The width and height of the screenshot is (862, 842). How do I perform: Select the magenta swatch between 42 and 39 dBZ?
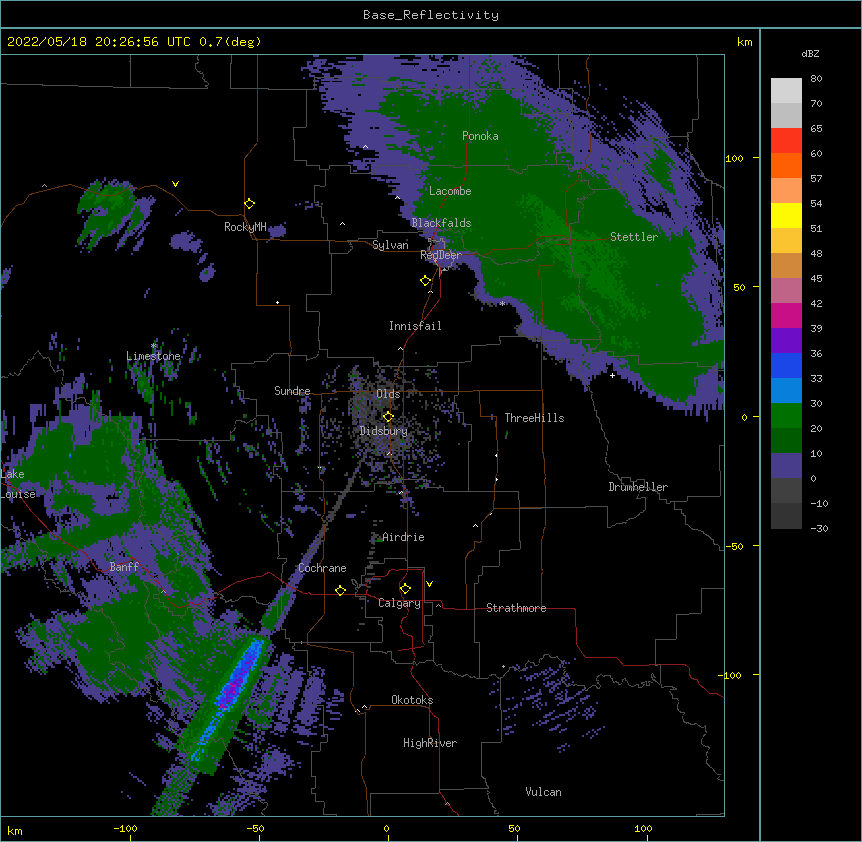click(786, 315)
